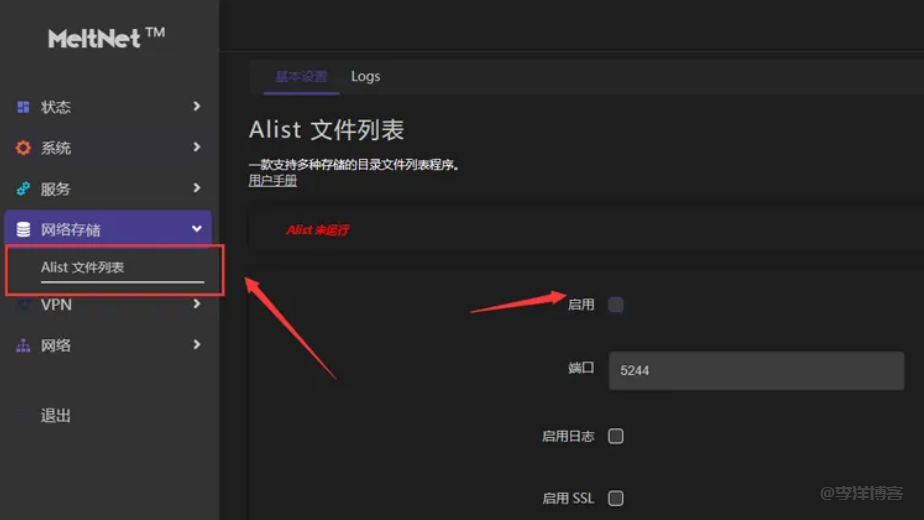
Task: Switch to the Logs tab
Action: (365, 77)
